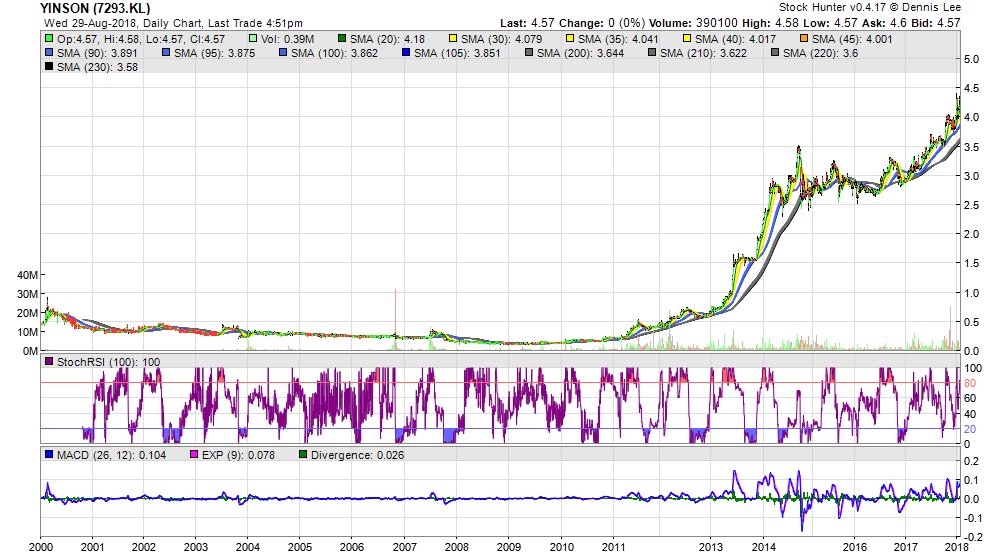Click the SMA (40) color square
This screenshot has width=1000, height=558.
[x=687, y=39]
